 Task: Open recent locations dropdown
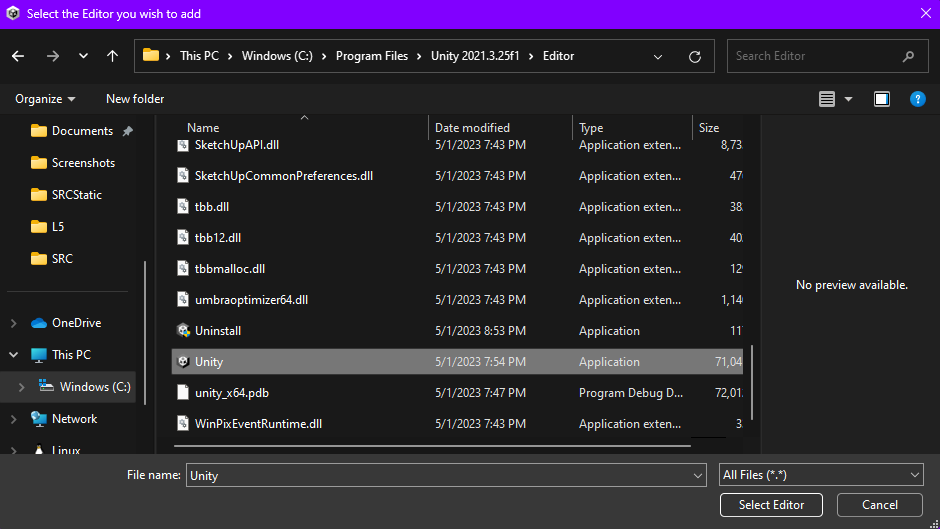click(x=83, y=56)
